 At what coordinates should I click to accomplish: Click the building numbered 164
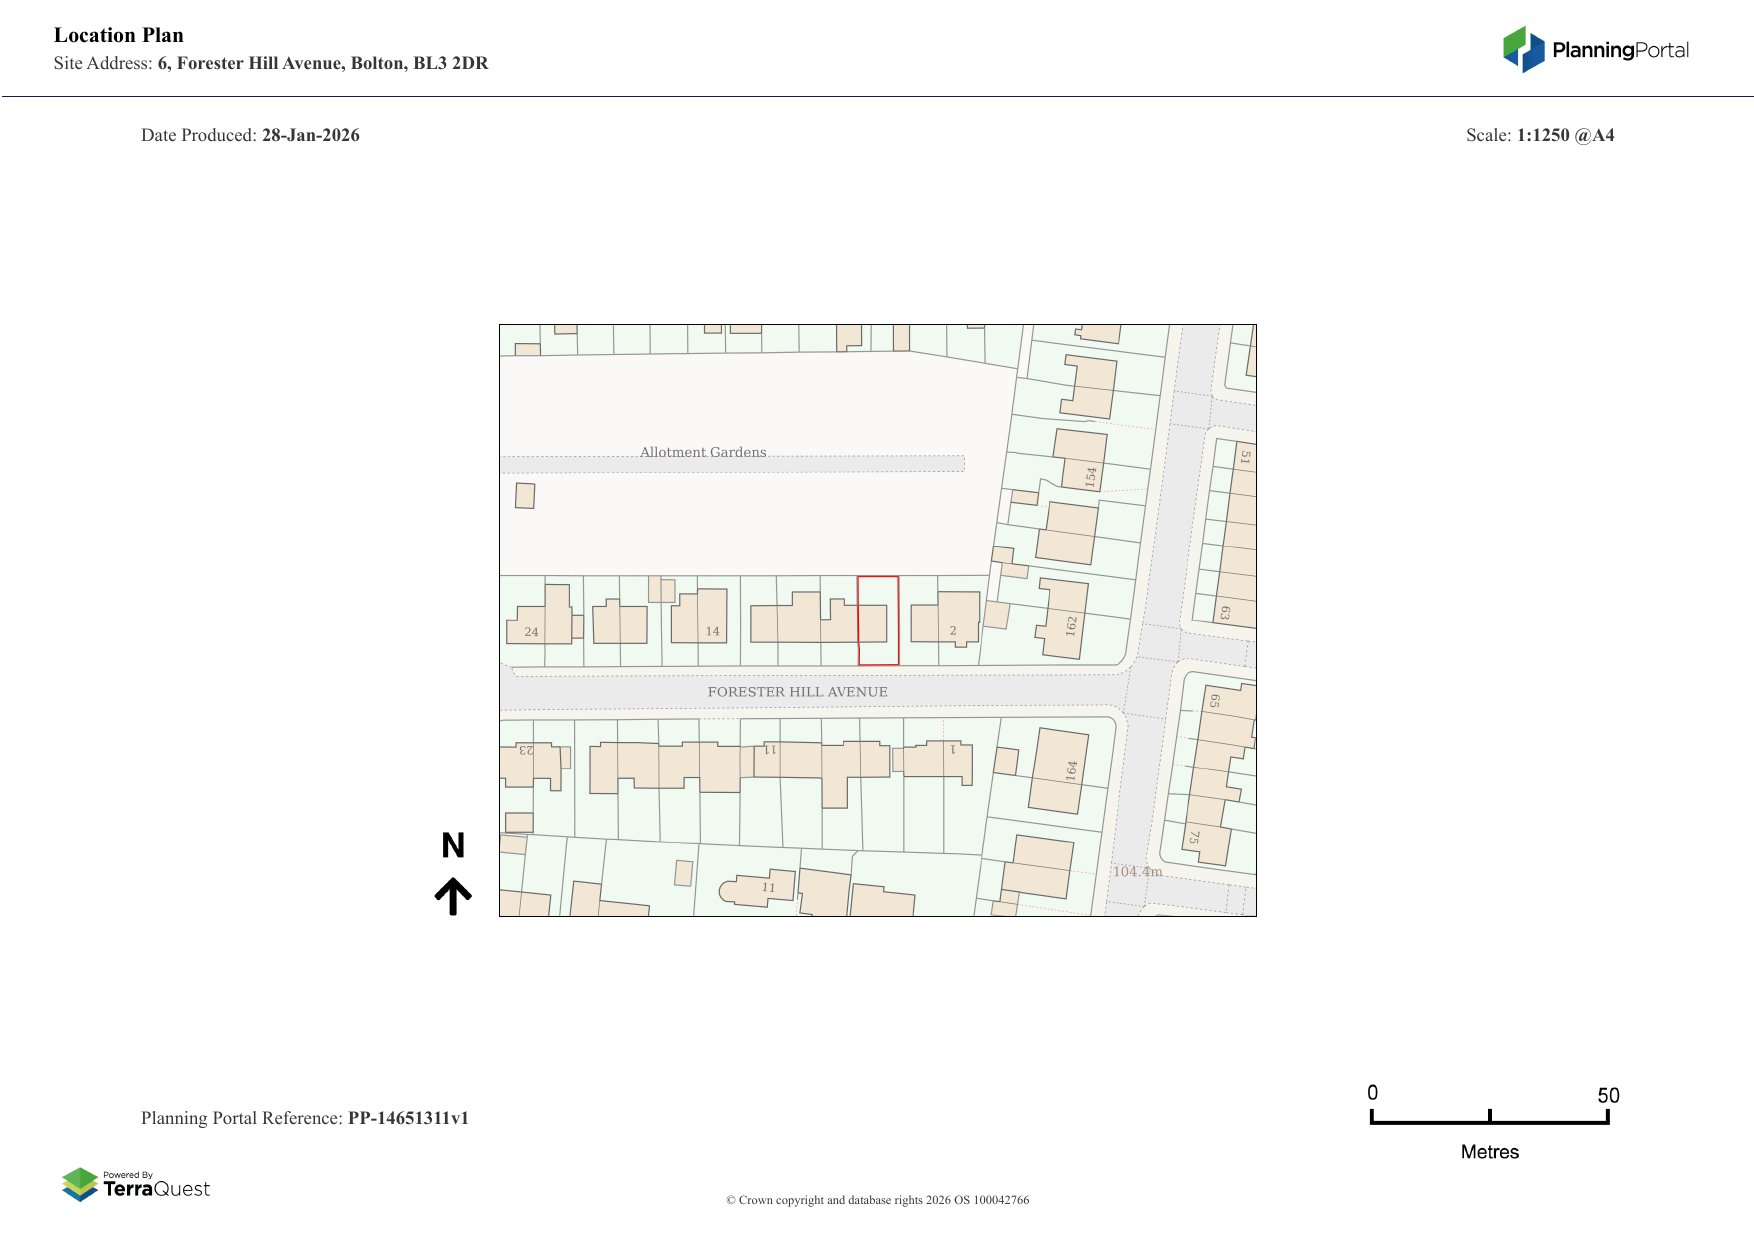(x=1058, y=771)
